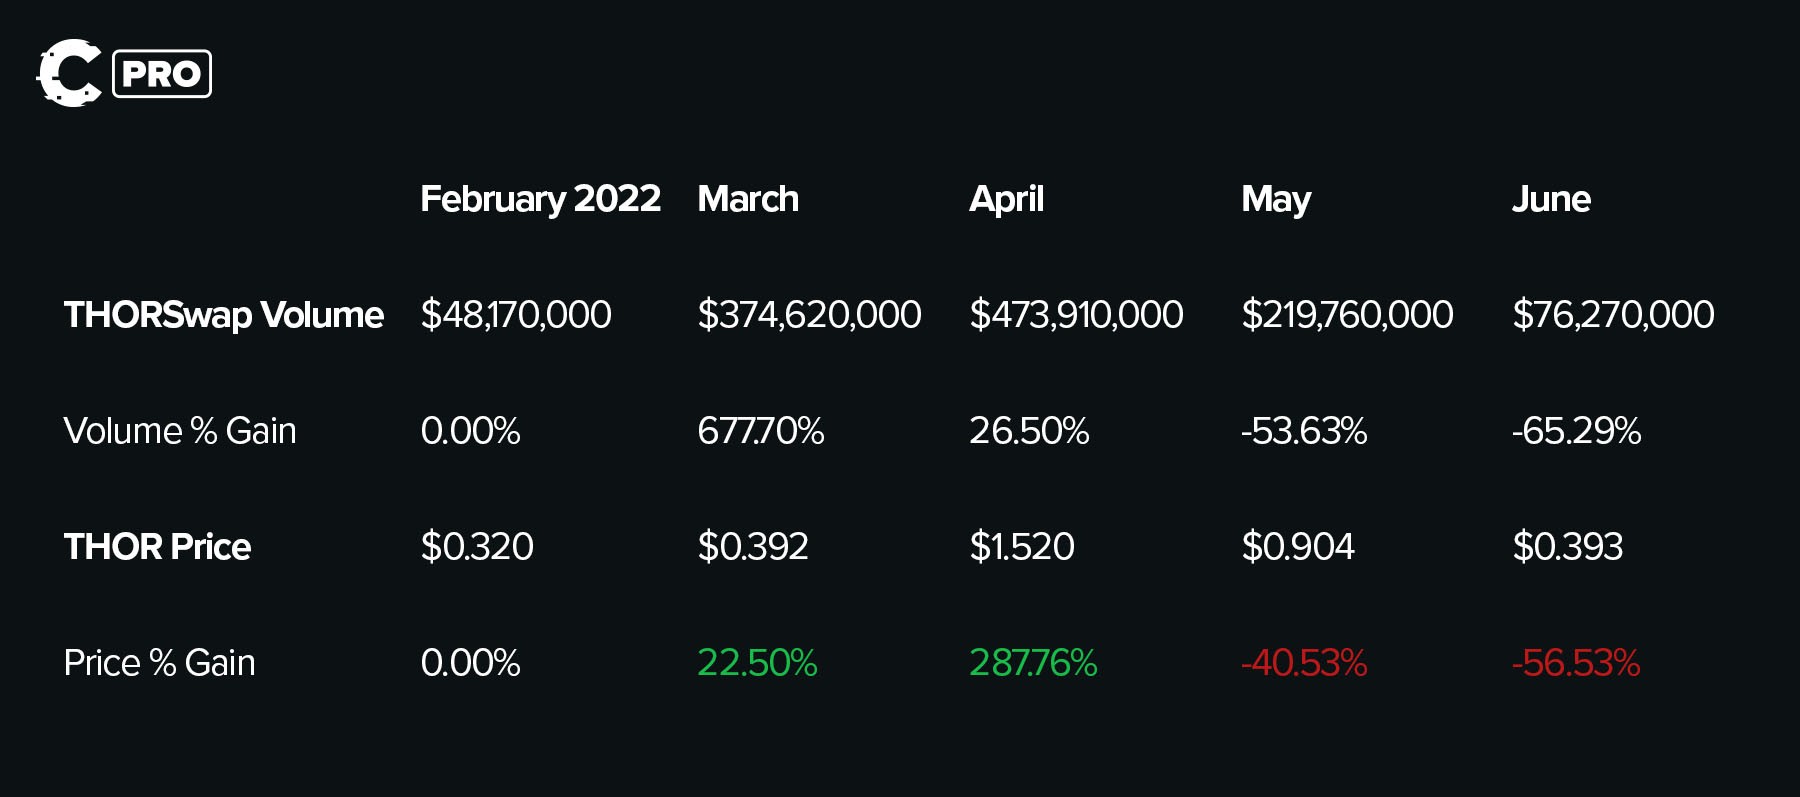
Task: Click the green 287.76% price gain
Action: [x=1033, y=663]
